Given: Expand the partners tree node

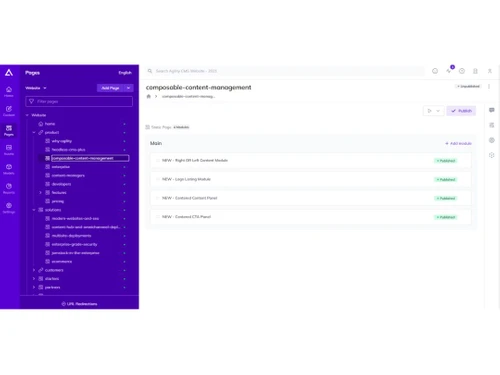Looking at the screenshot, I should pos(34,287).
